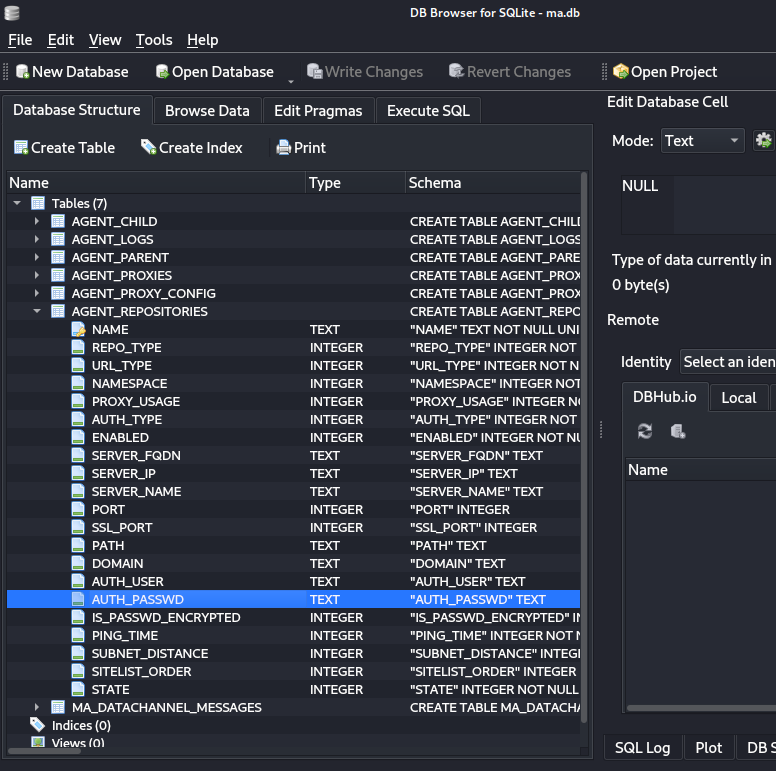The image size is (776, 771).
Task: Open the View menu
Action: 105,40
